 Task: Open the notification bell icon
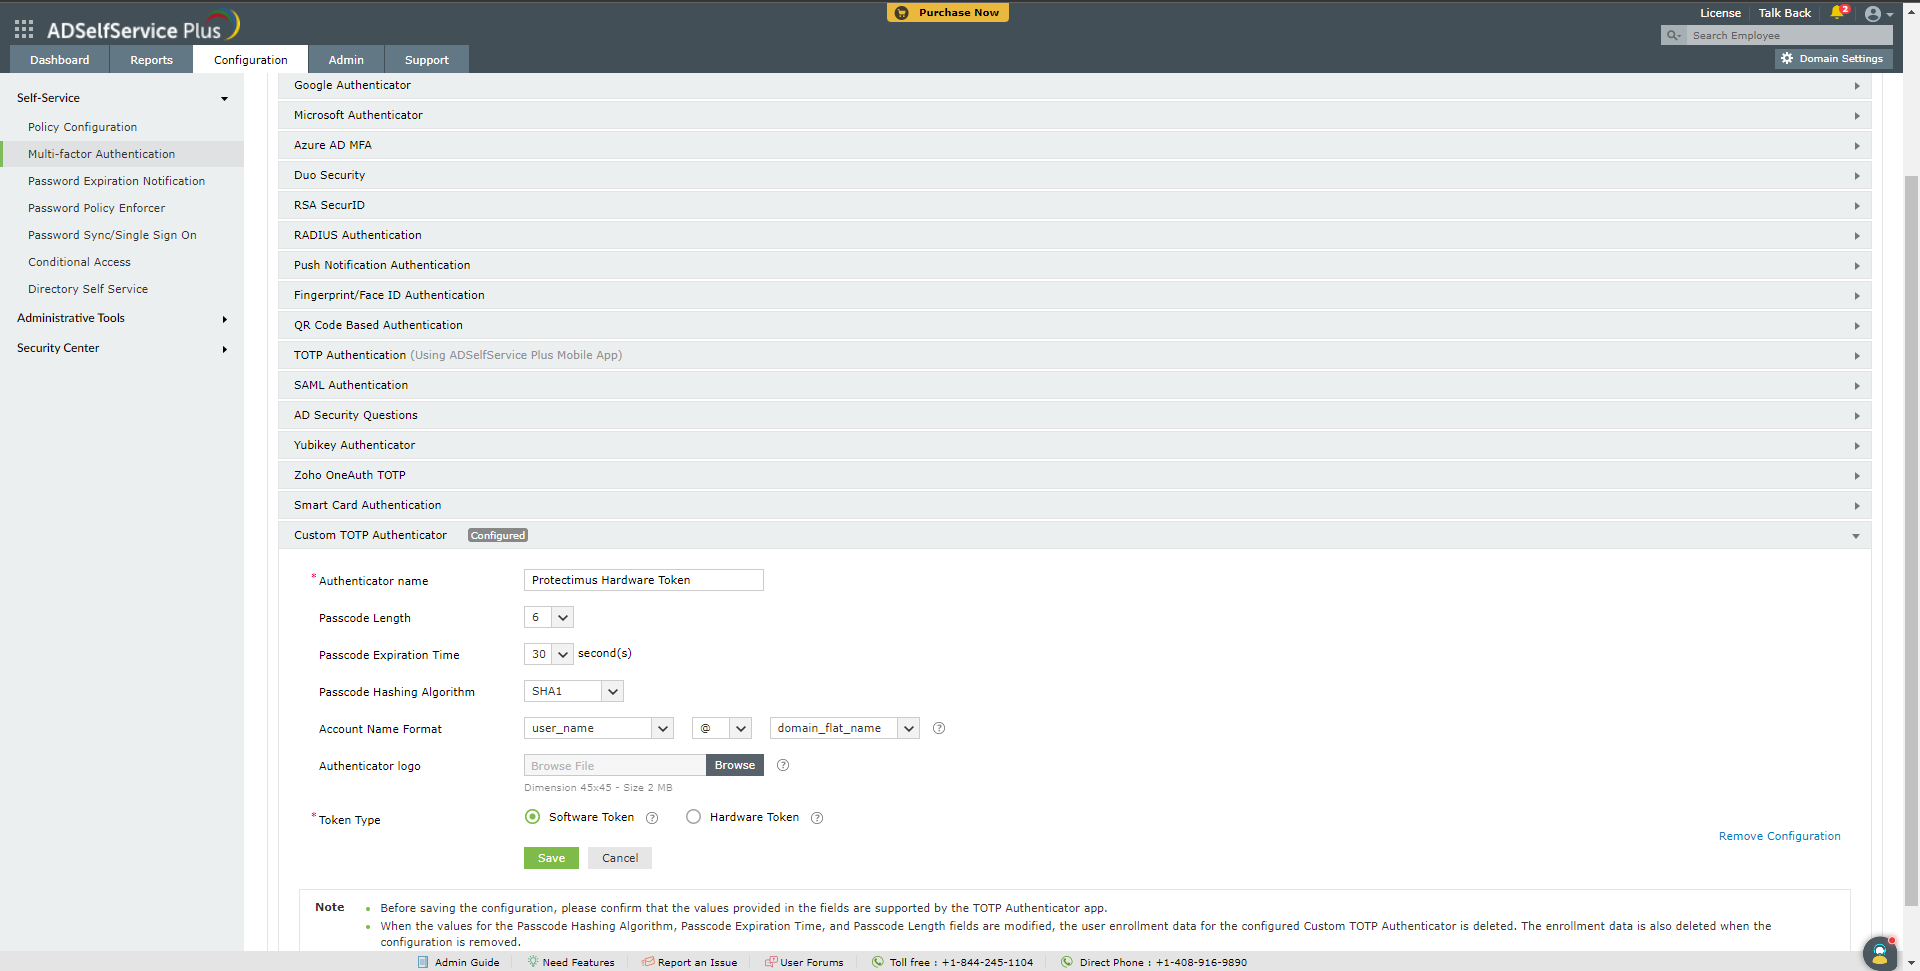pyautogui.click(x=1838, y=13)
